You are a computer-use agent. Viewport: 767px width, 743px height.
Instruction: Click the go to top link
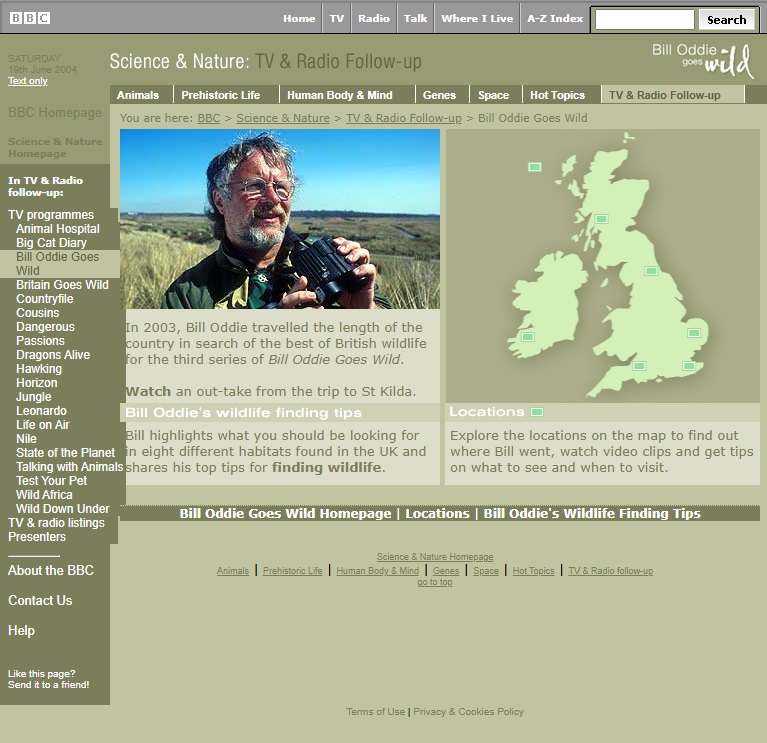[435, 582]
